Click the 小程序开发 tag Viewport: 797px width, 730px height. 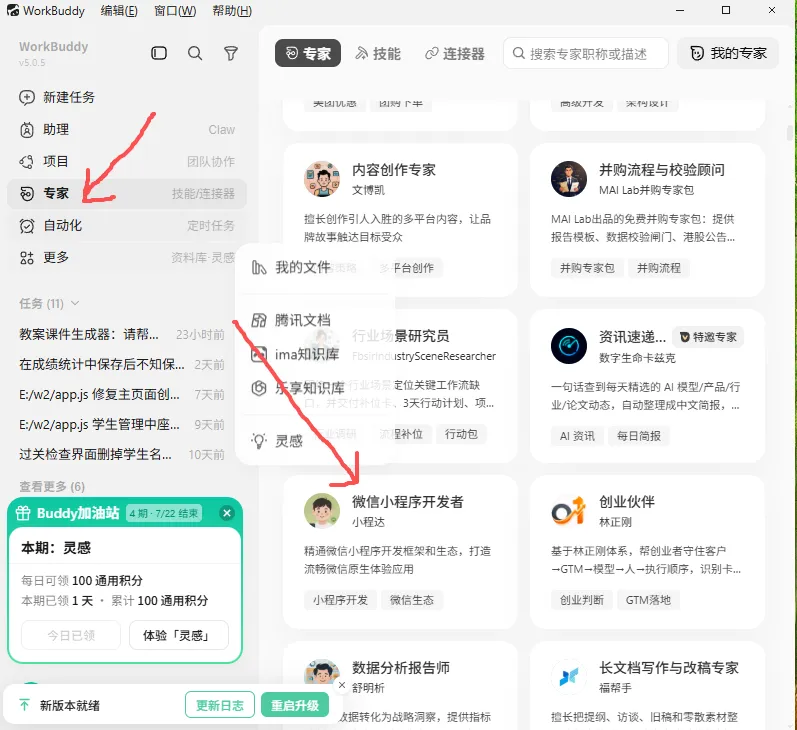(x=340, y=600)
